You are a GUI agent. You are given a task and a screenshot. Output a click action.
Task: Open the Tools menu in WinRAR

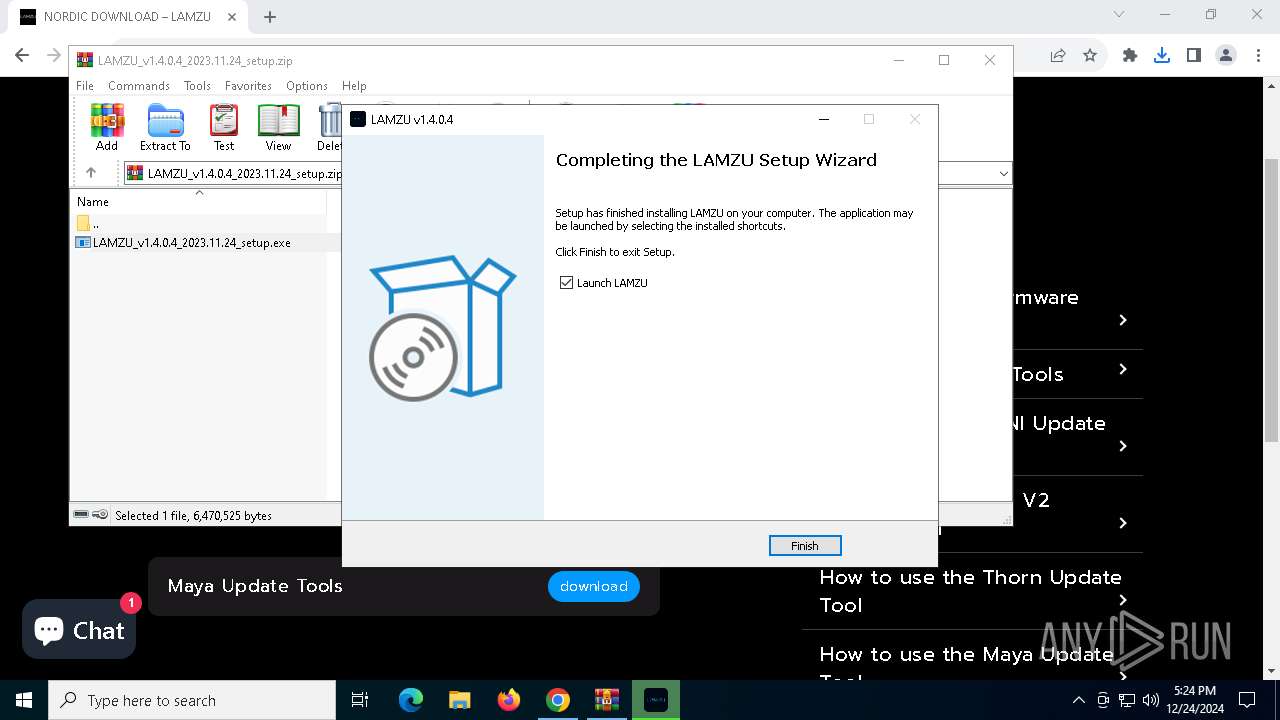(x=197, y=86)
